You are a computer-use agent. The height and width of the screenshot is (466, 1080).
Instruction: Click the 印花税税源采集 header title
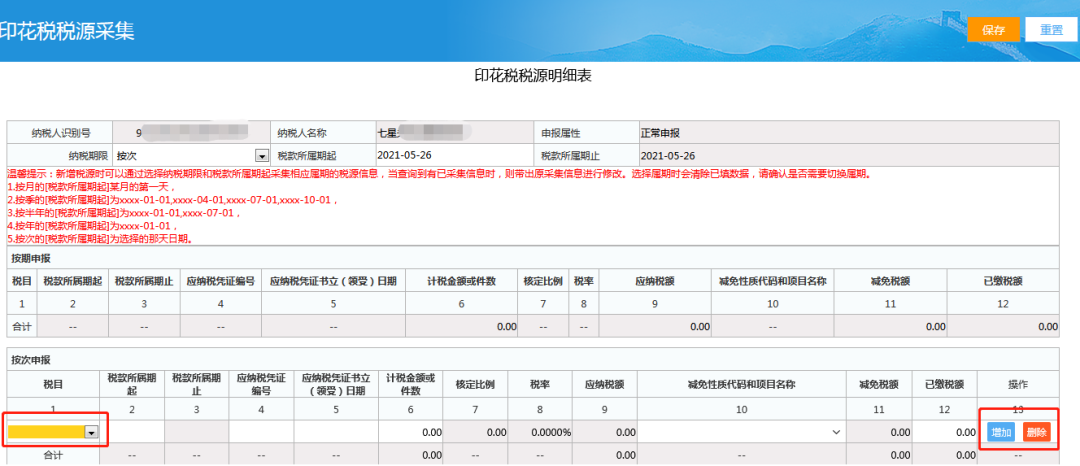click(67, 31)
